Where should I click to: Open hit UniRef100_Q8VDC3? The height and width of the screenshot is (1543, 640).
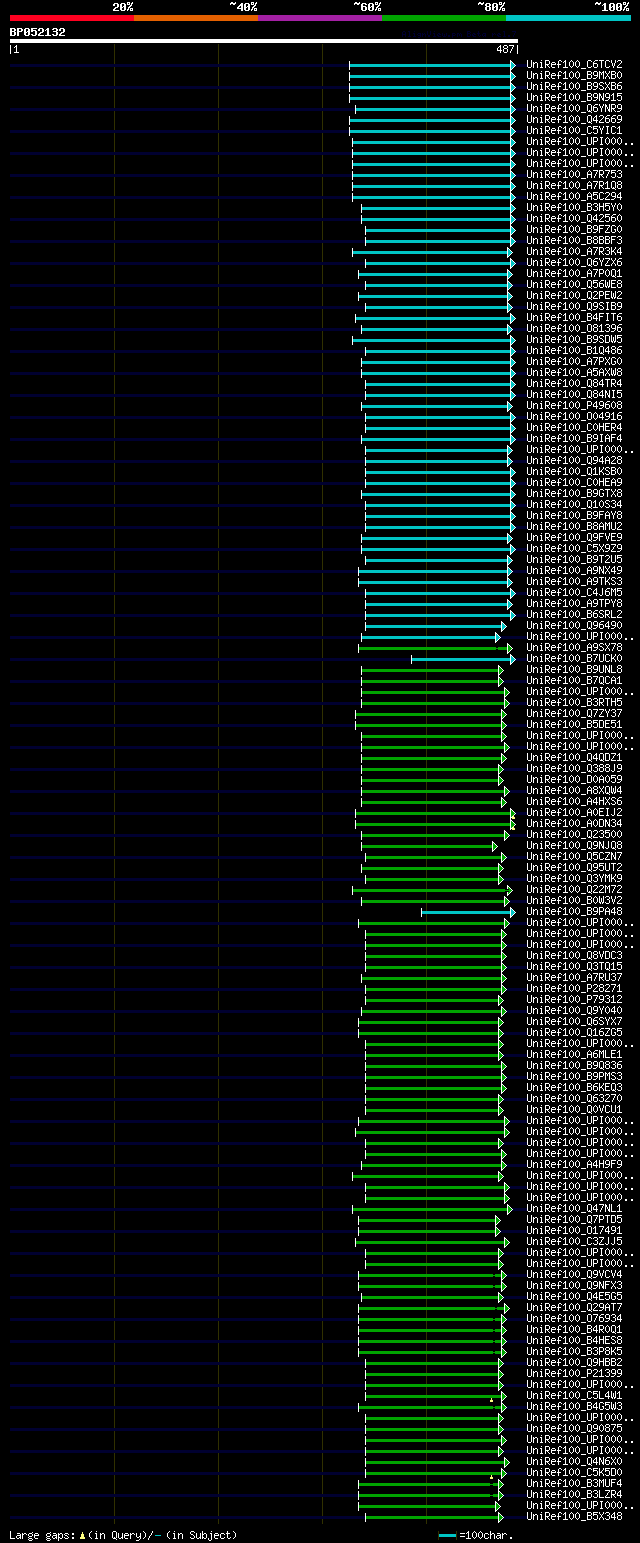coord(574,955)
